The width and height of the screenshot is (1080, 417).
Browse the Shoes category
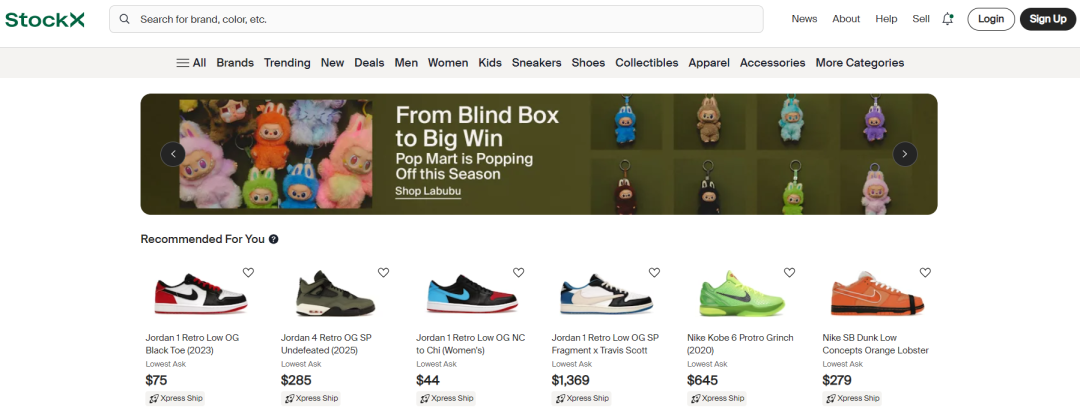[x=588, y=63]
